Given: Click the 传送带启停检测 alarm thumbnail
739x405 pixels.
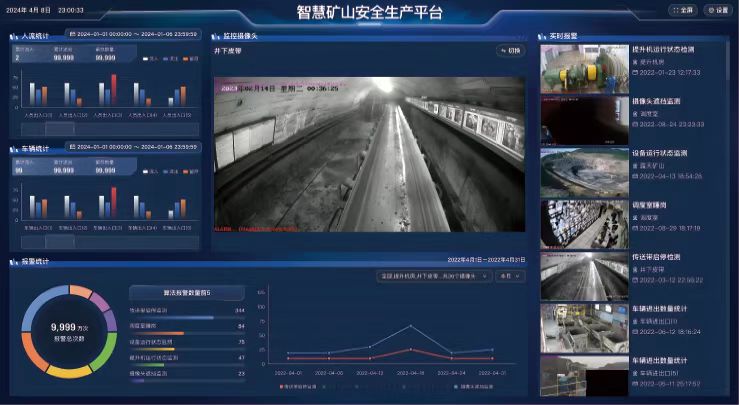Looking at the screenshot, I should click(x=584, y=277).
